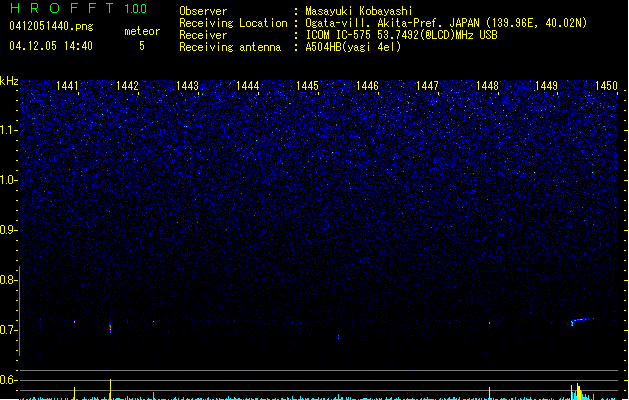Click the date stamp 04.12.05 14:40
Screen dimensions: 629x400
pos(51,46)
